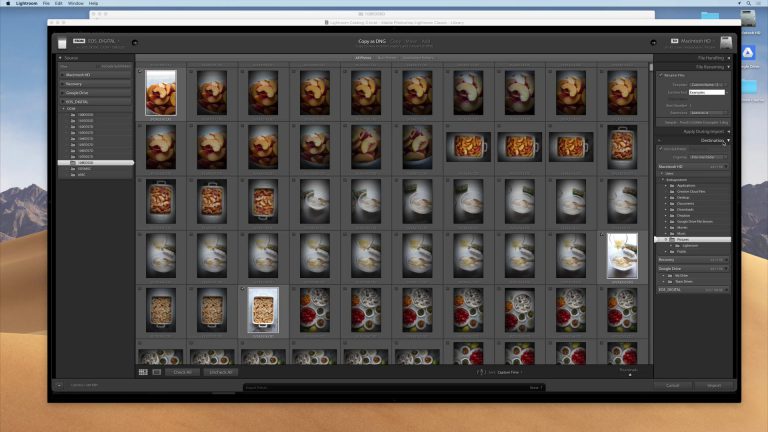Open the Import Preset None dropdown

click(x=536, y=387)
